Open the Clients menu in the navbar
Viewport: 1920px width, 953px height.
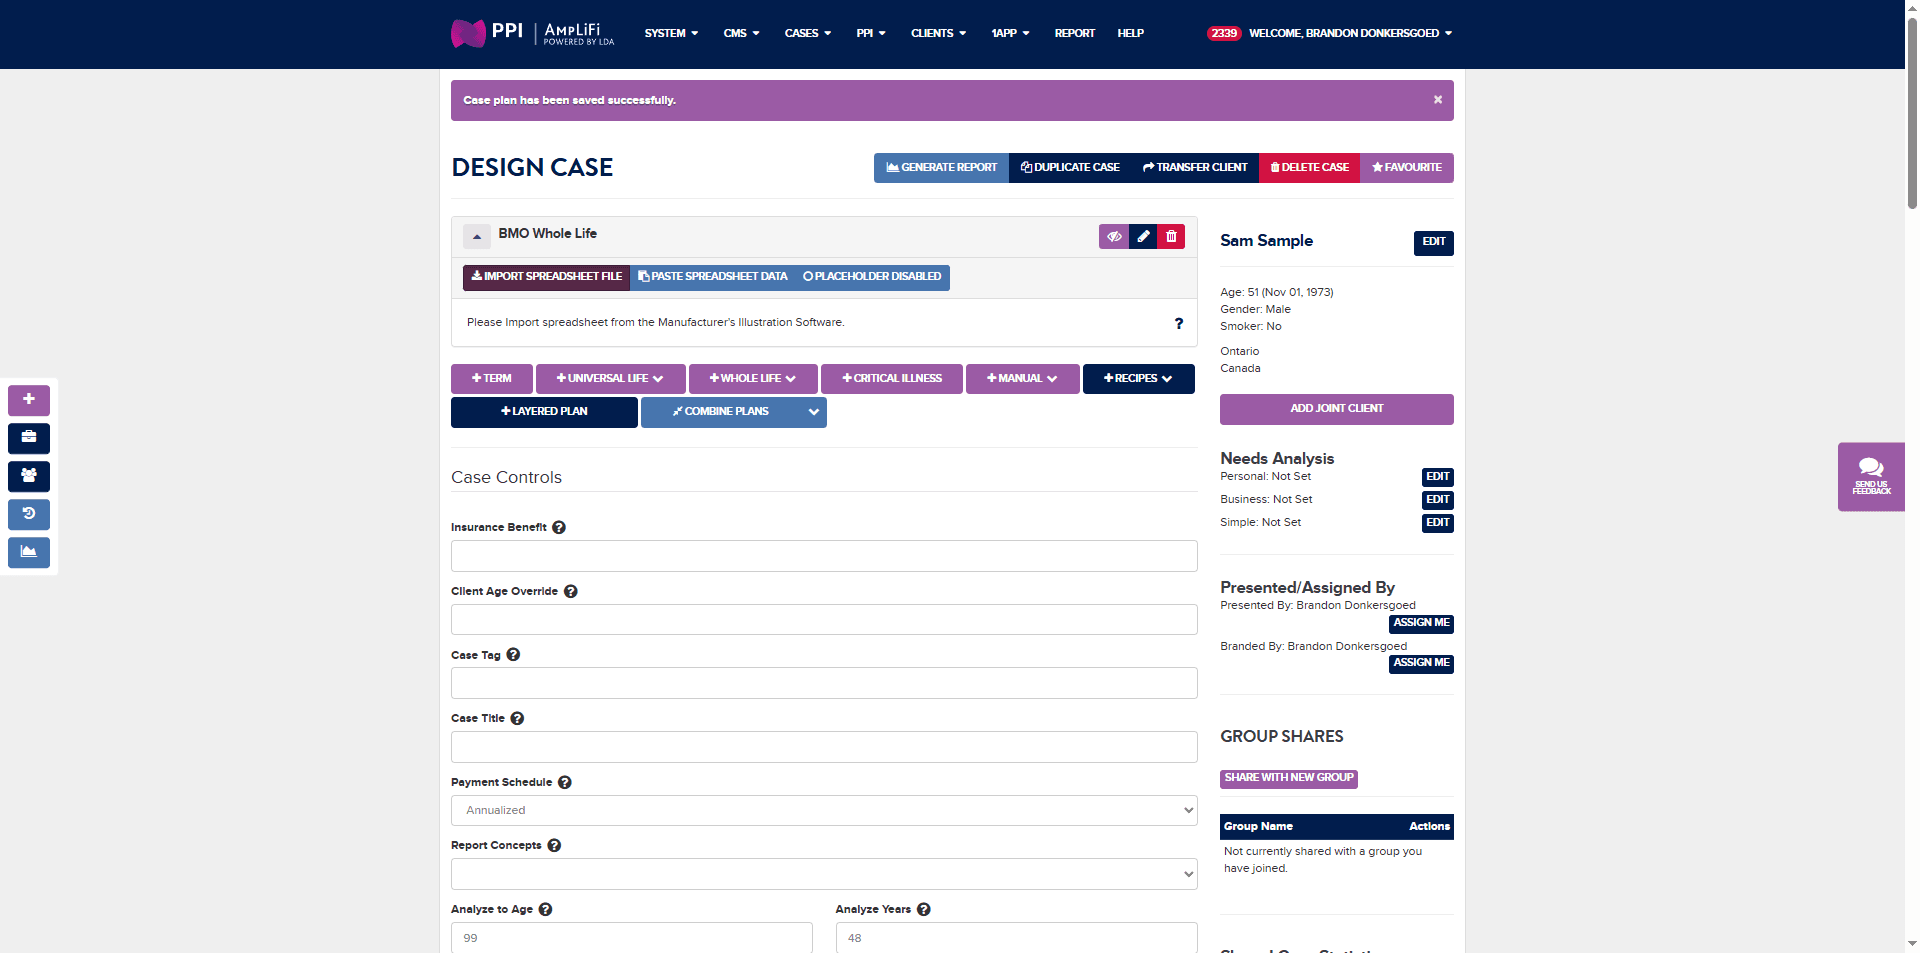pos(938,33)
